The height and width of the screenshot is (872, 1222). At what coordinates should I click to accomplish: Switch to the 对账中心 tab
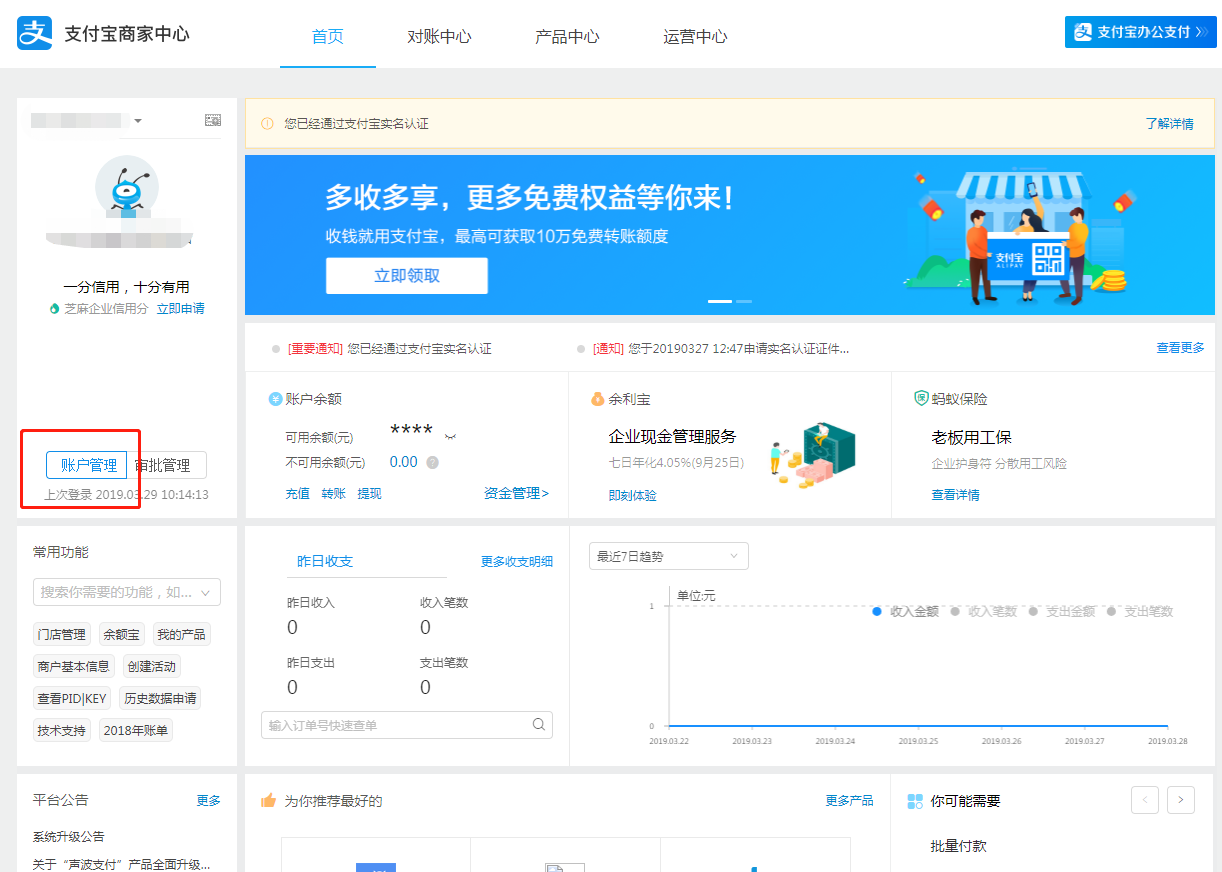pos(439,37)
